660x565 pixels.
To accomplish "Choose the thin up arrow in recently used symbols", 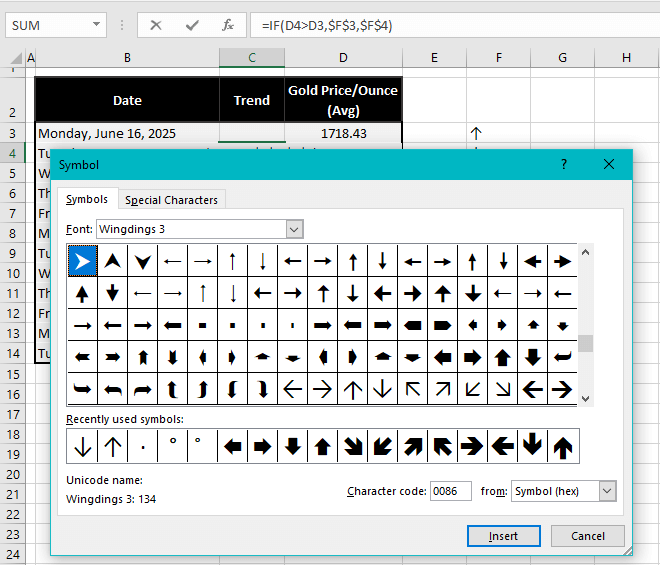I will (112, 446).
